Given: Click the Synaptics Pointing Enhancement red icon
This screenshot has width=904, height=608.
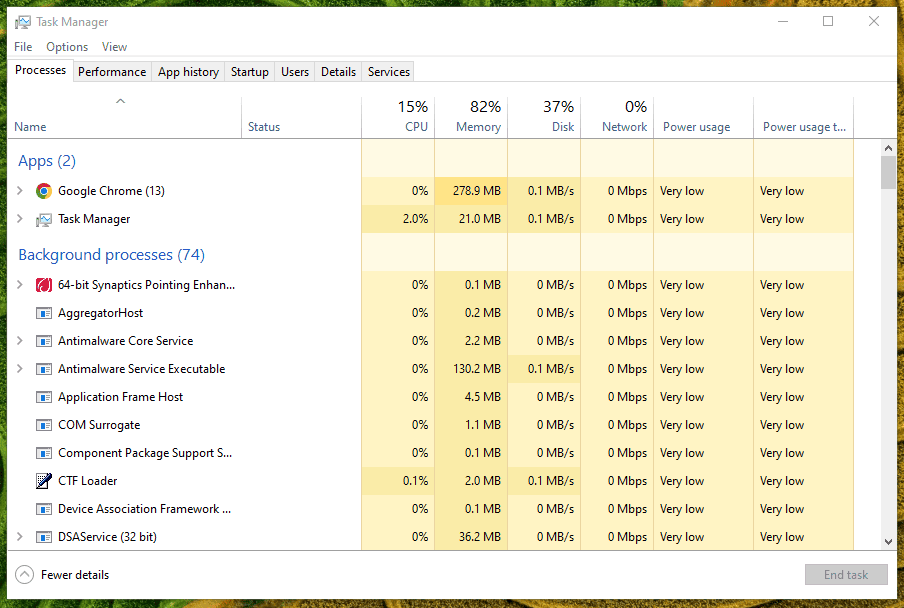Looking at the screenshot, I should [x=44, y=285].
